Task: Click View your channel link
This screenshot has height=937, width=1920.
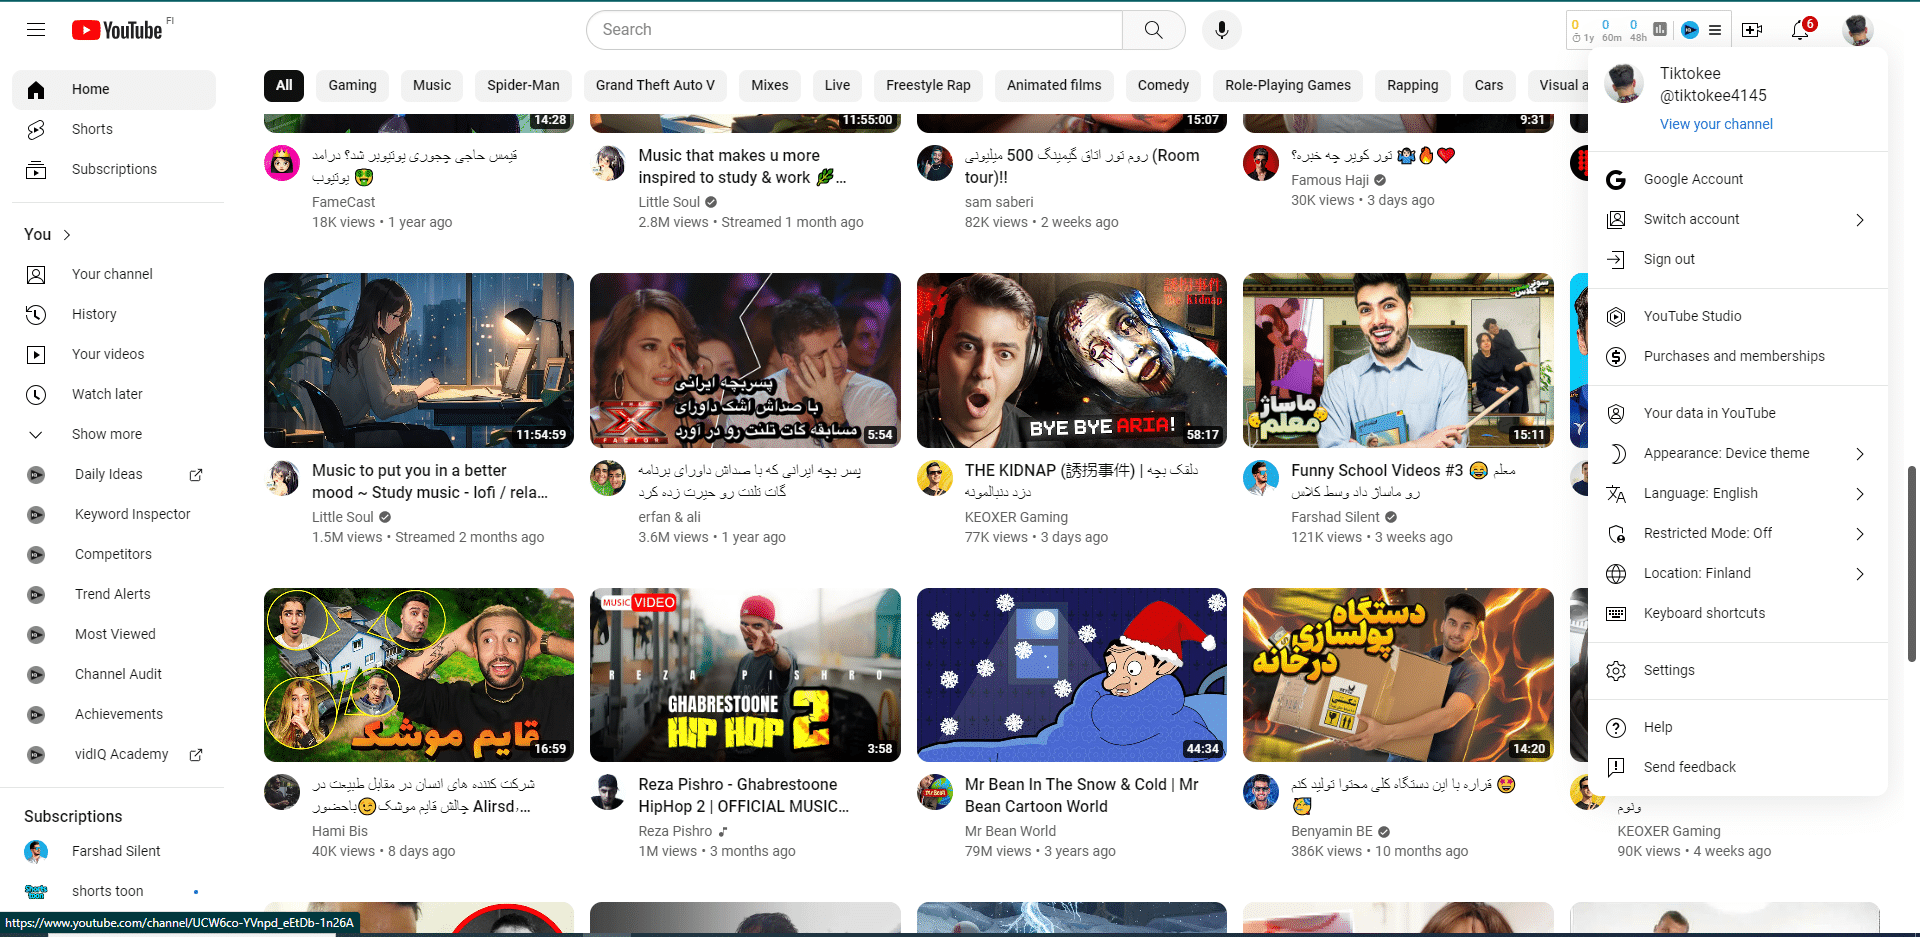Action: pos(1716,124)
